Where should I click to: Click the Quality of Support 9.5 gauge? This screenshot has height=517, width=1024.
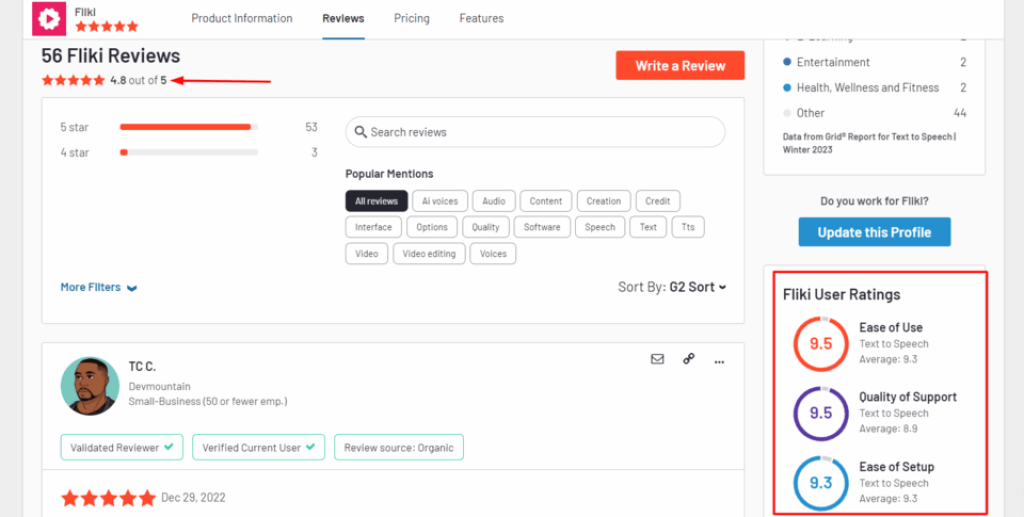(821, 413)
